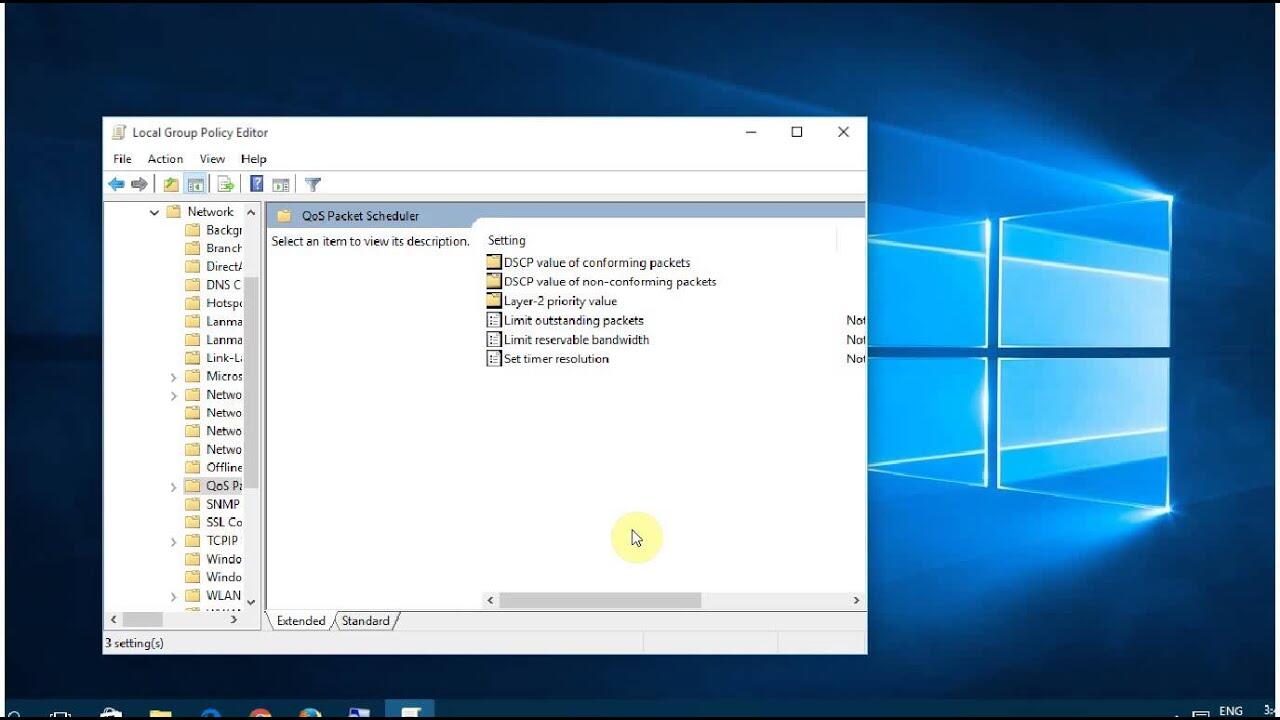
Task: Select the Set timer resolution setting
Action: pos(556,359)
